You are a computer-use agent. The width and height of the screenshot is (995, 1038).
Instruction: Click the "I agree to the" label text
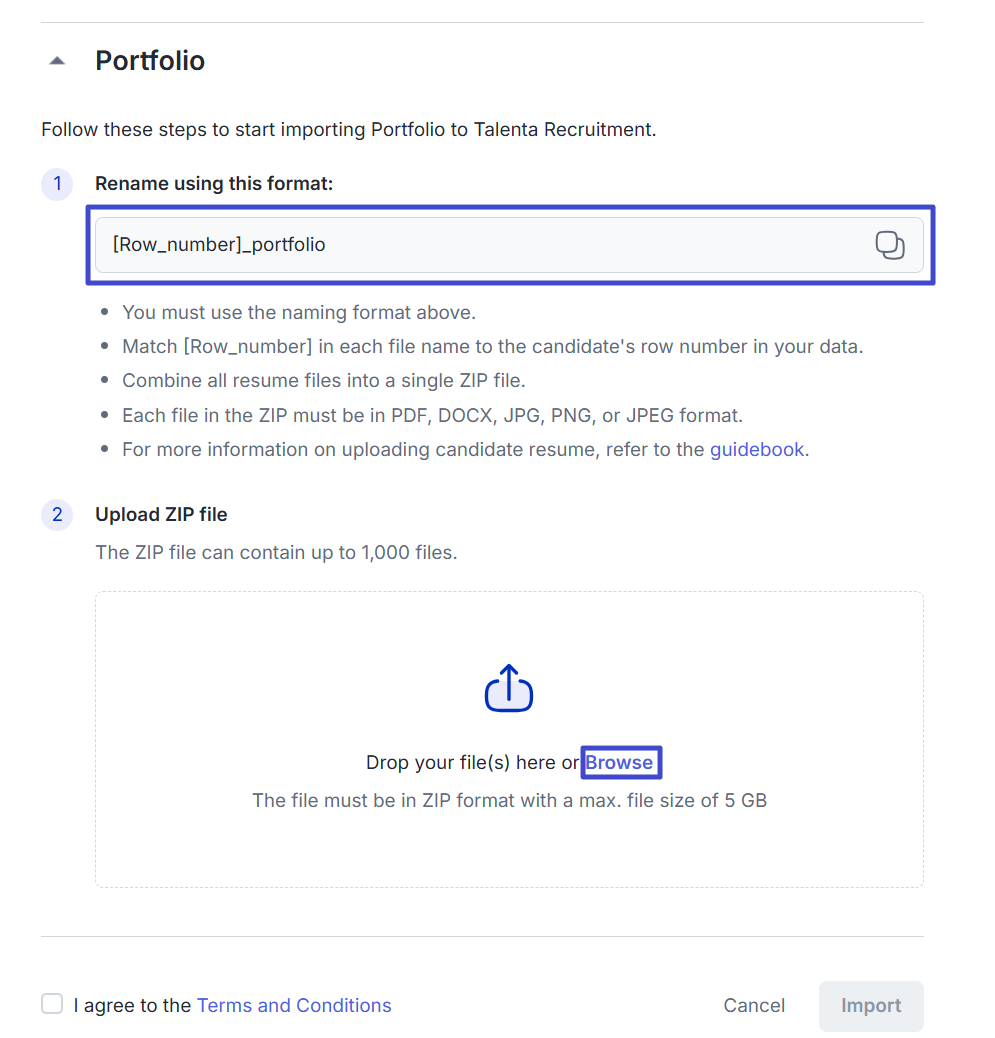tap(132, 1005)
